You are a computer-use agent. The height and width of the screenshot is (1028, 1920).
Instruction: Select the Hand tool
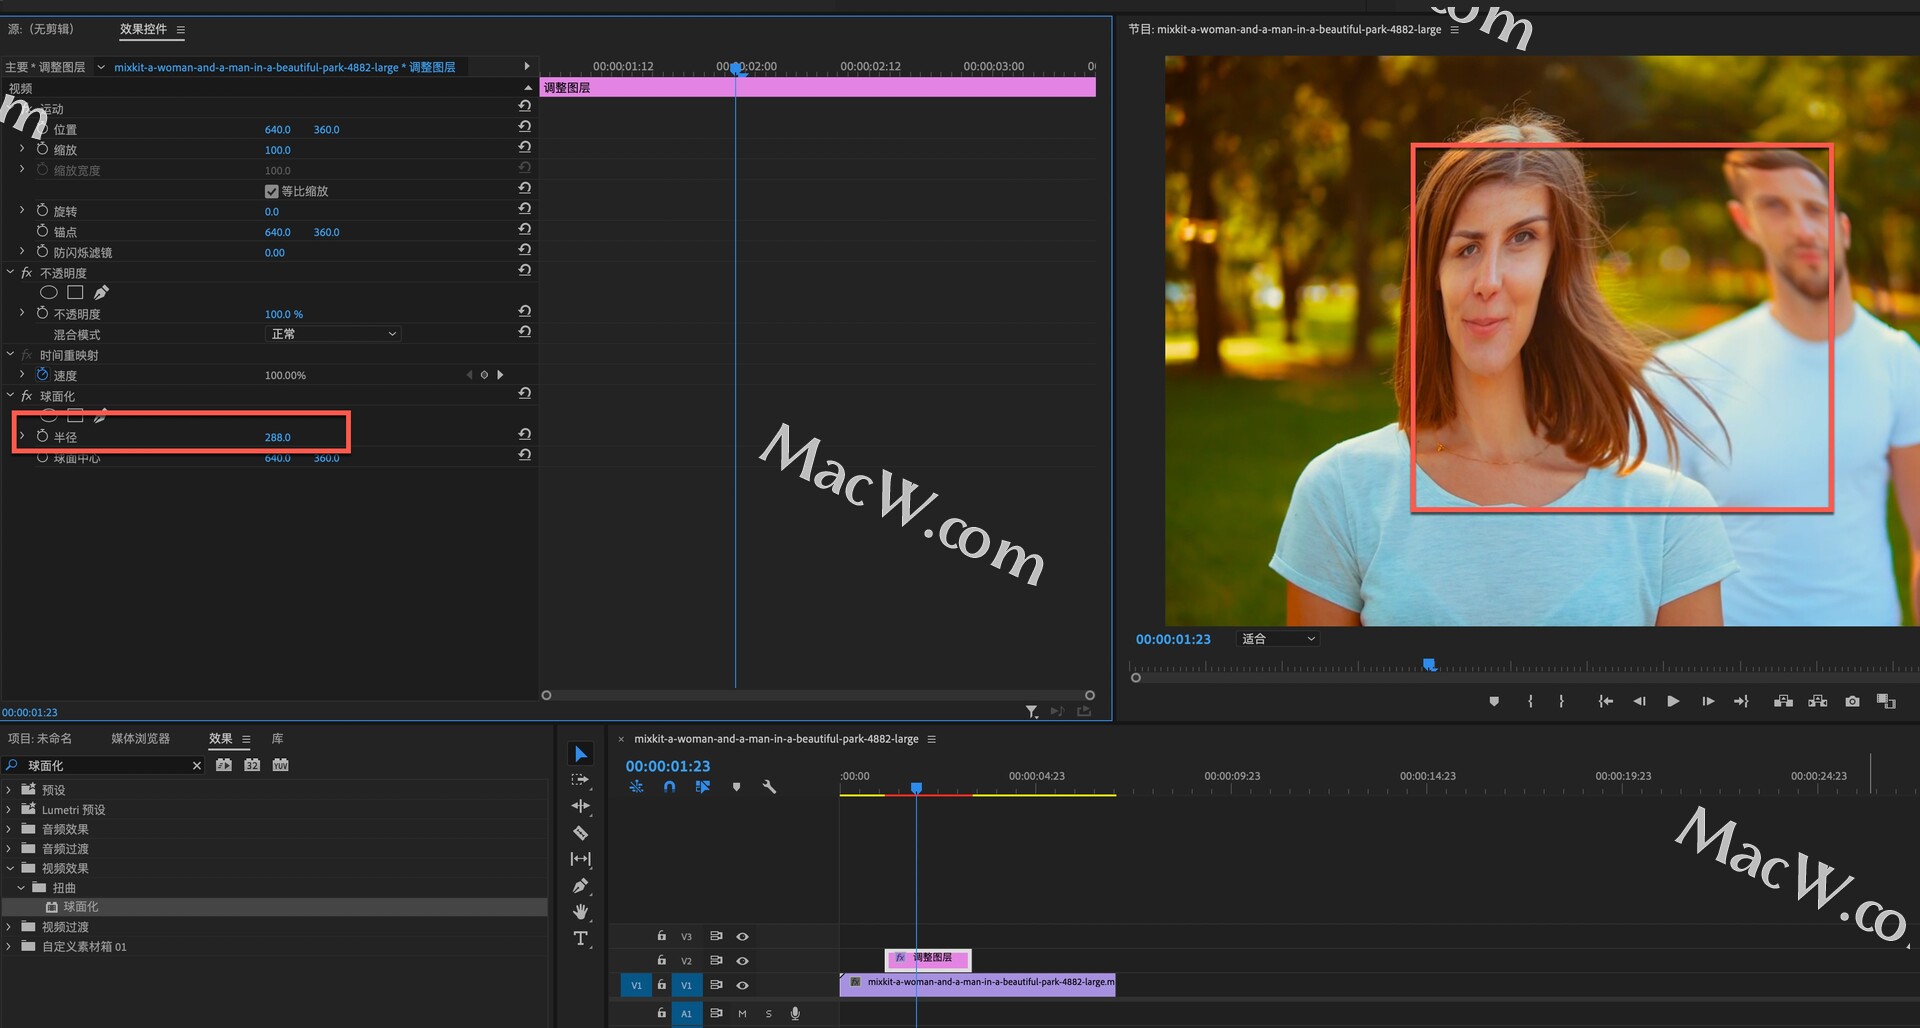pyautogui.click(x=580, y=912)
